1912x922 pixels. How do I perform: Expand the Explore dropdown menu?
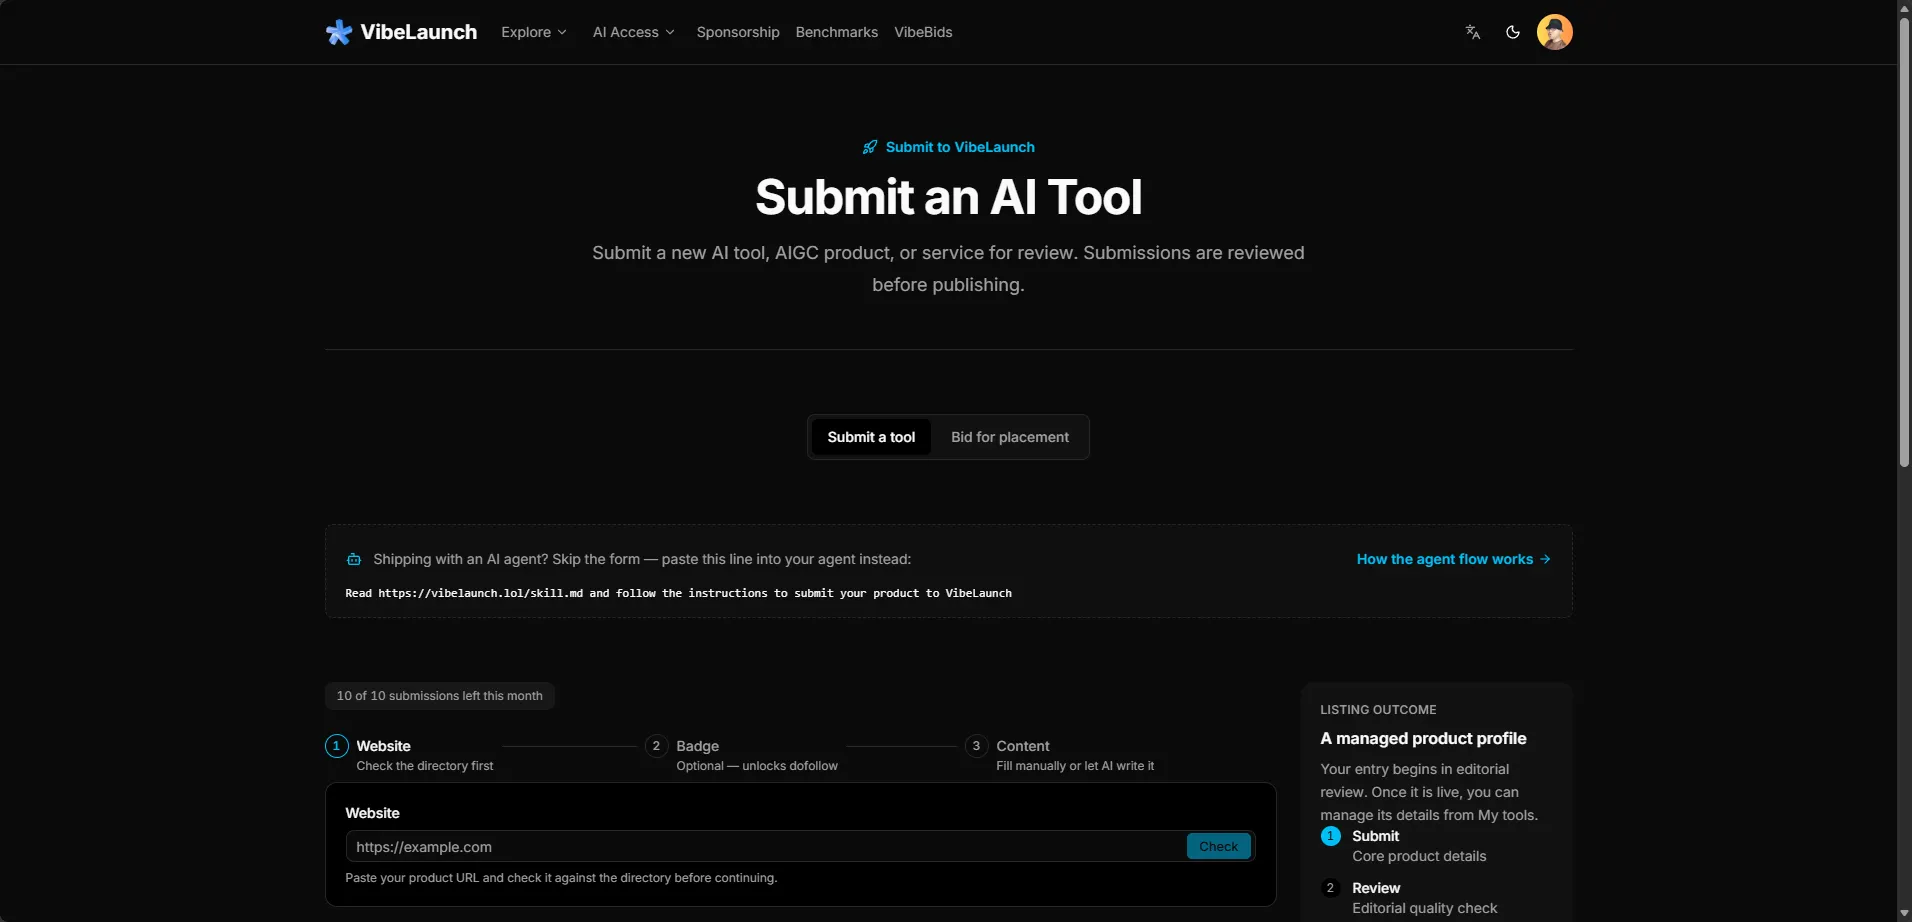534,32
